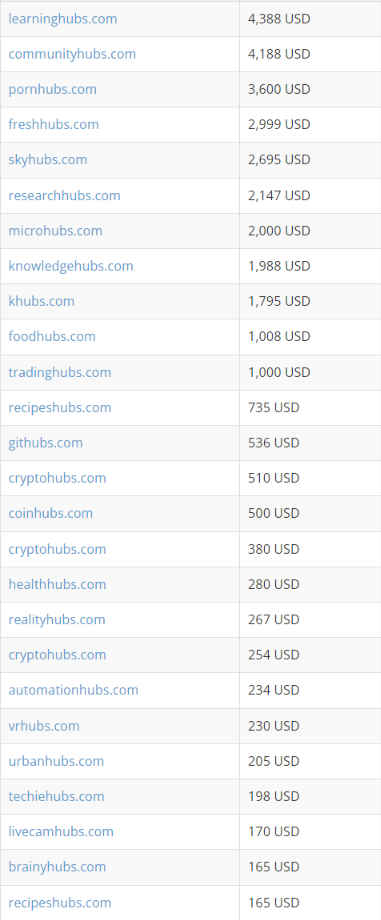Visit the foodhubs.com listing
This screenshot has width=381, height=920.
click(x=52, y=336)
